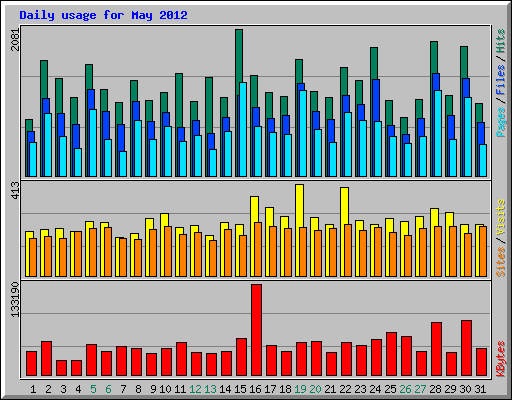Click the 2081 axis value label
The width and height of the screenshot is (512, 400).
15,40
